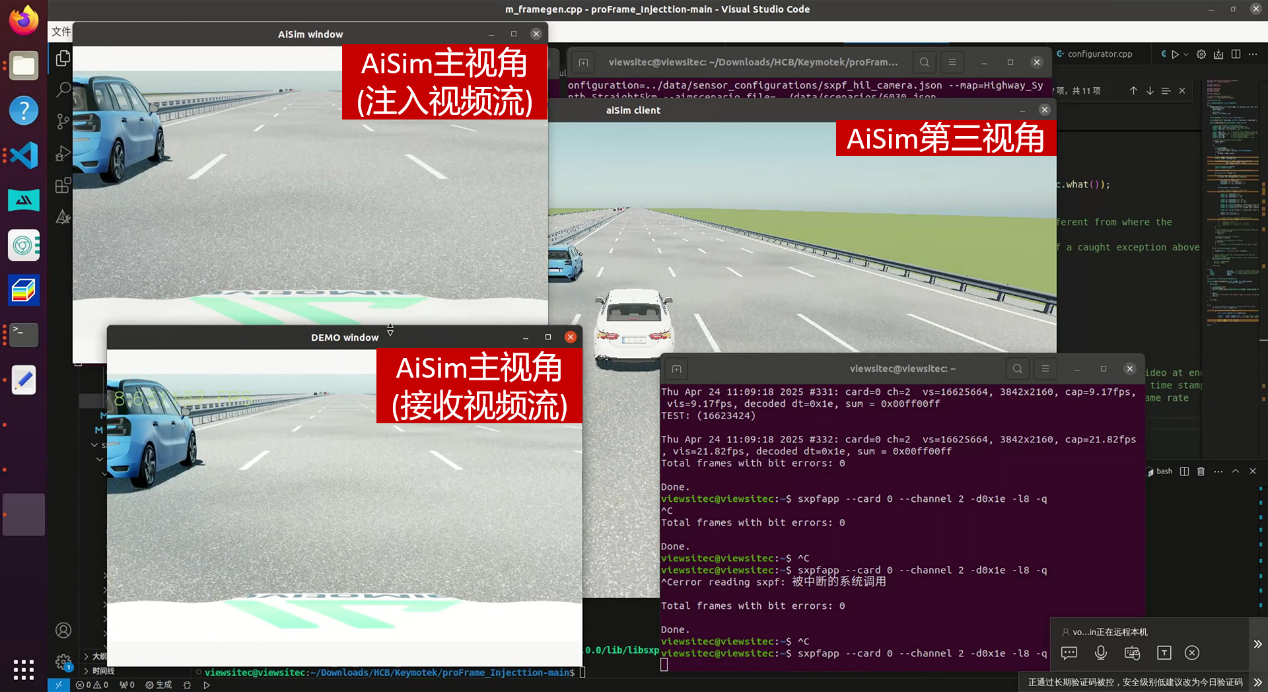Screen dimensions: 1268x692
Task: Switch to the configurator.cpp editor tab
Action: click(x=1098, y=54)
